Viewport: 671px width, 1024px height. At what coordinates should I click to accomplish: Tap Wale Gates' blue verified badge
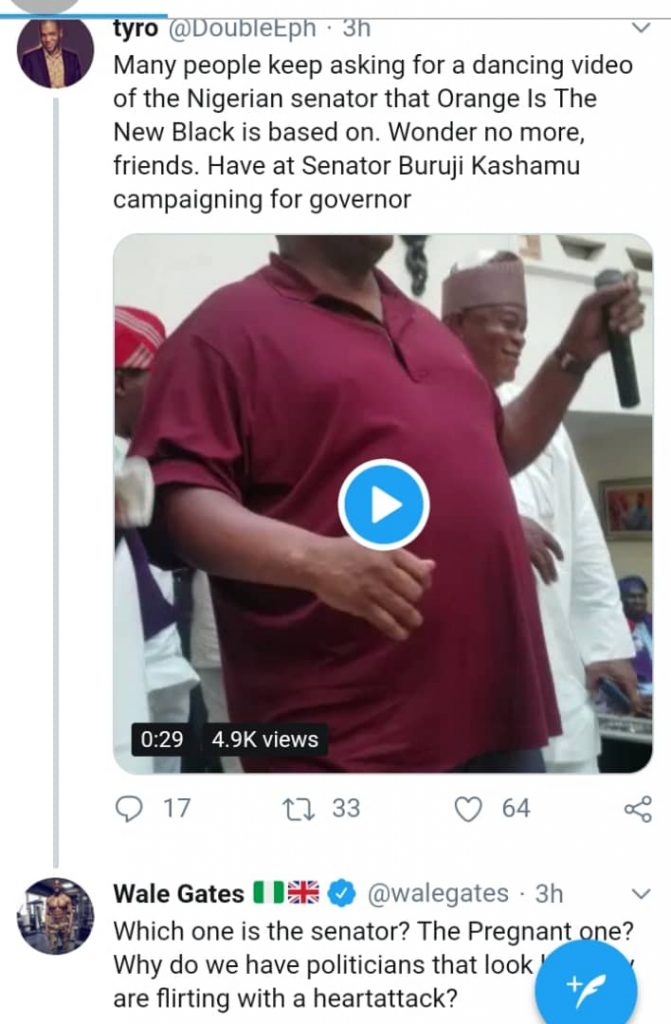(x=342, y=892)
